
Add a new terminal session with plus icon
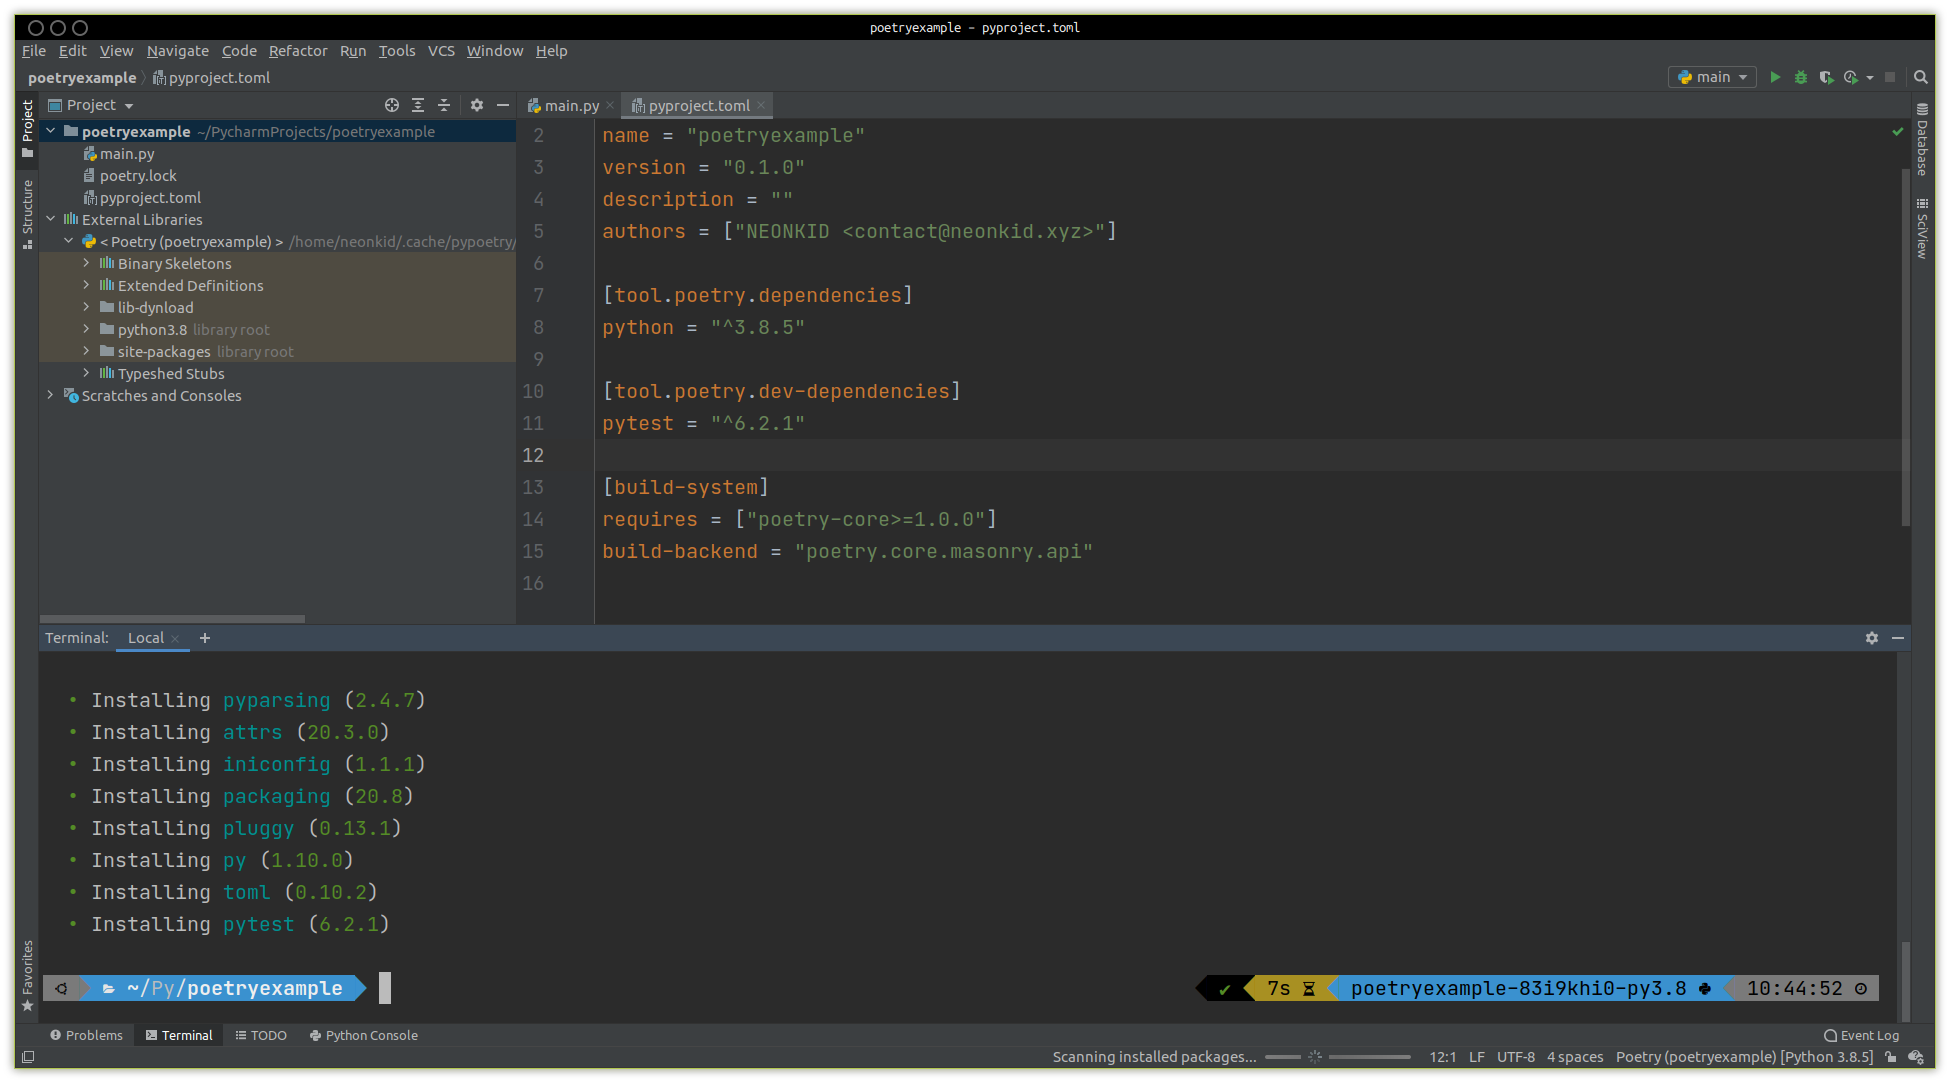pyautogui.click(x=205, y=638)
